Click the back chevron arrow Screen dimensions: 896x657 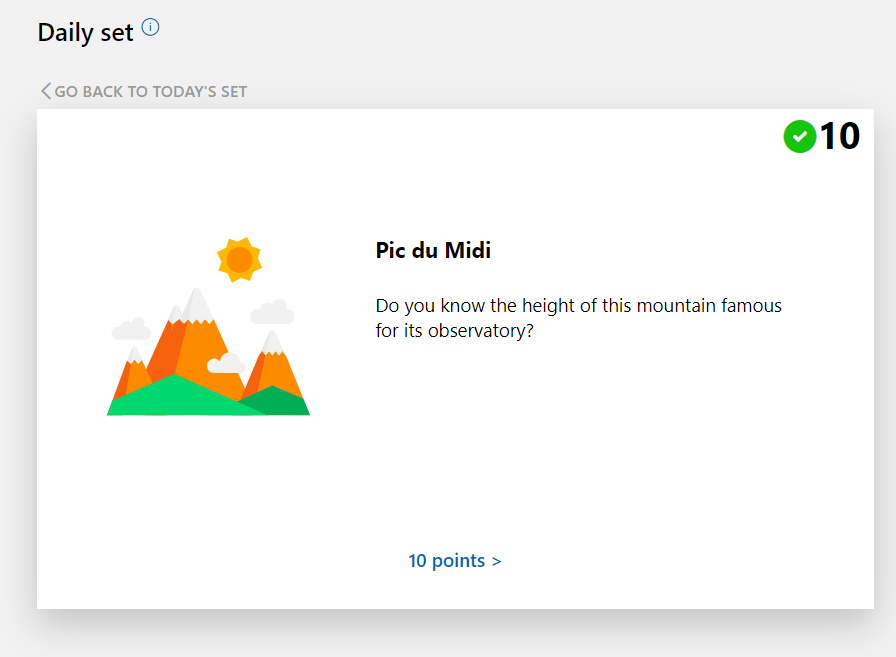tap(46, 91)
